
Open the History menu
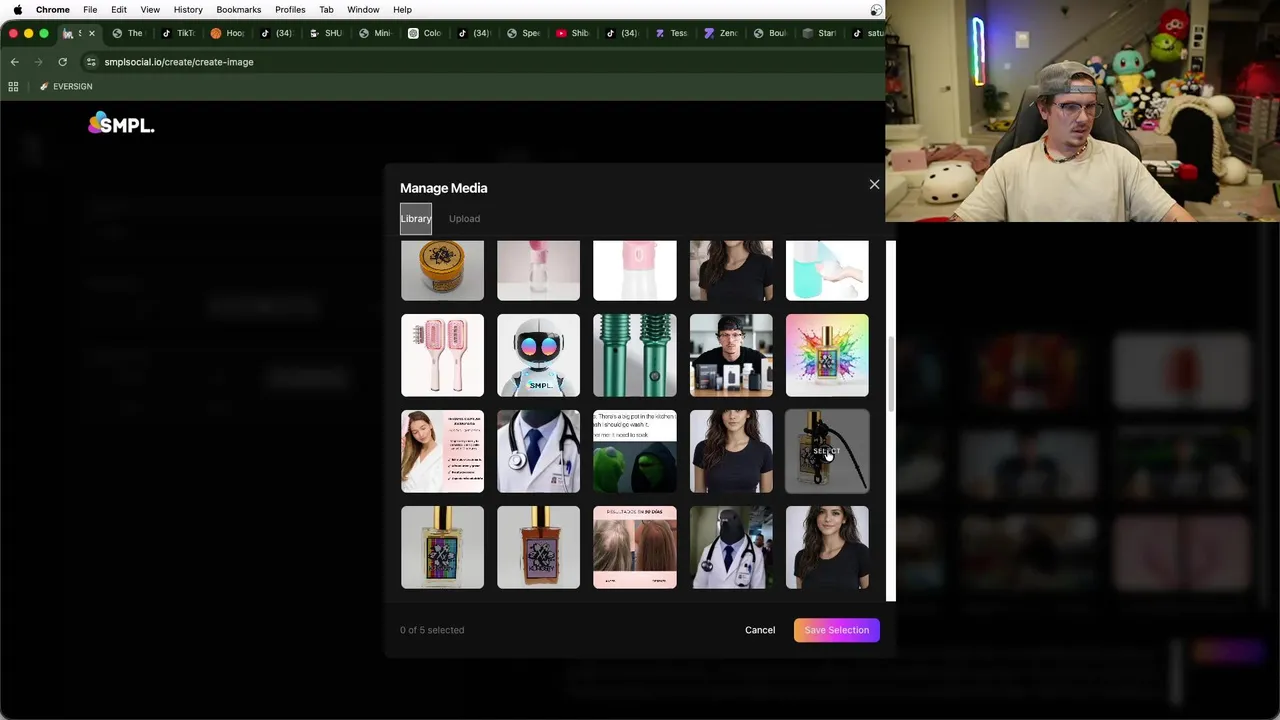pos(188,10)
